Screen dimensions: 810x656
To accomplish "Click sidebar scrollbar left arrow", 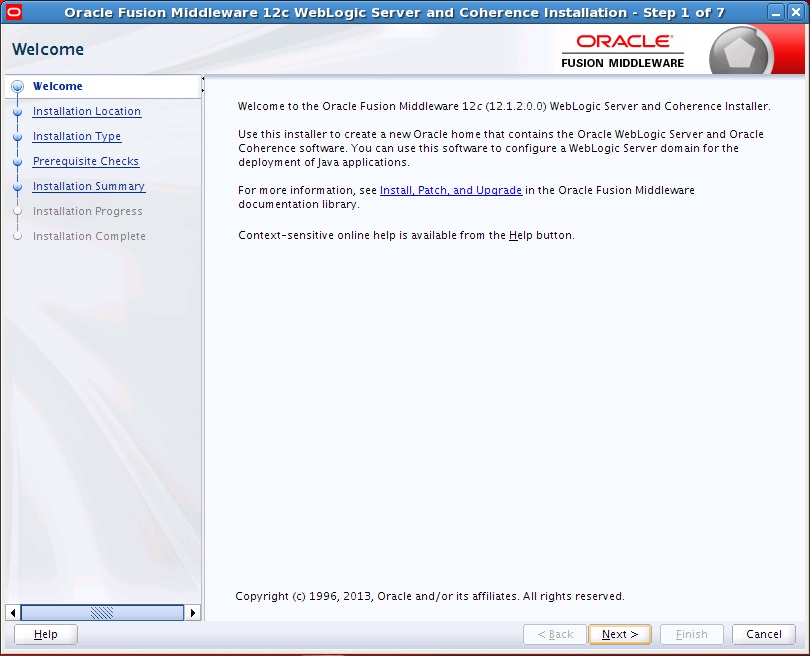I will point(13,613).
